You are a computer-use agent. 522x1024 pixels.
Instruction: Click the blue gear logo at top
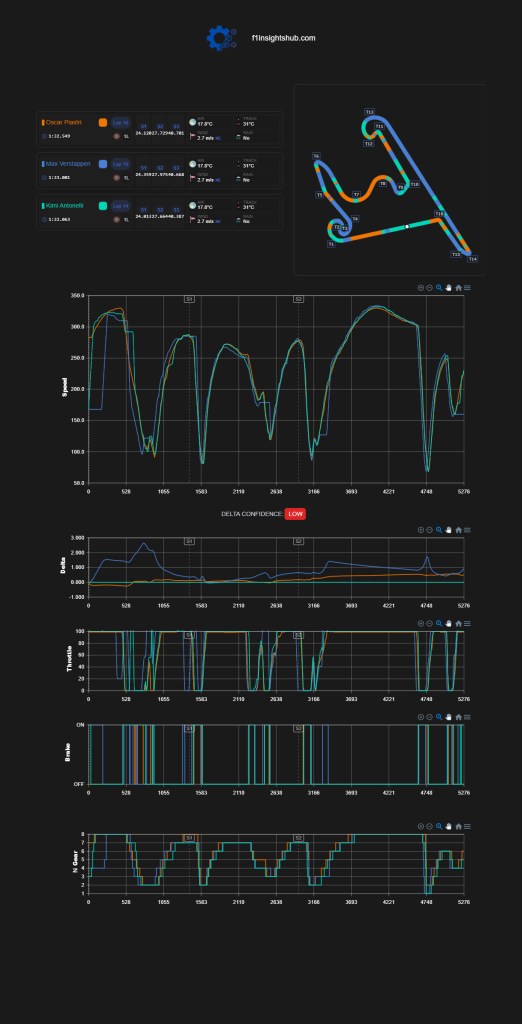click(221, 38)
